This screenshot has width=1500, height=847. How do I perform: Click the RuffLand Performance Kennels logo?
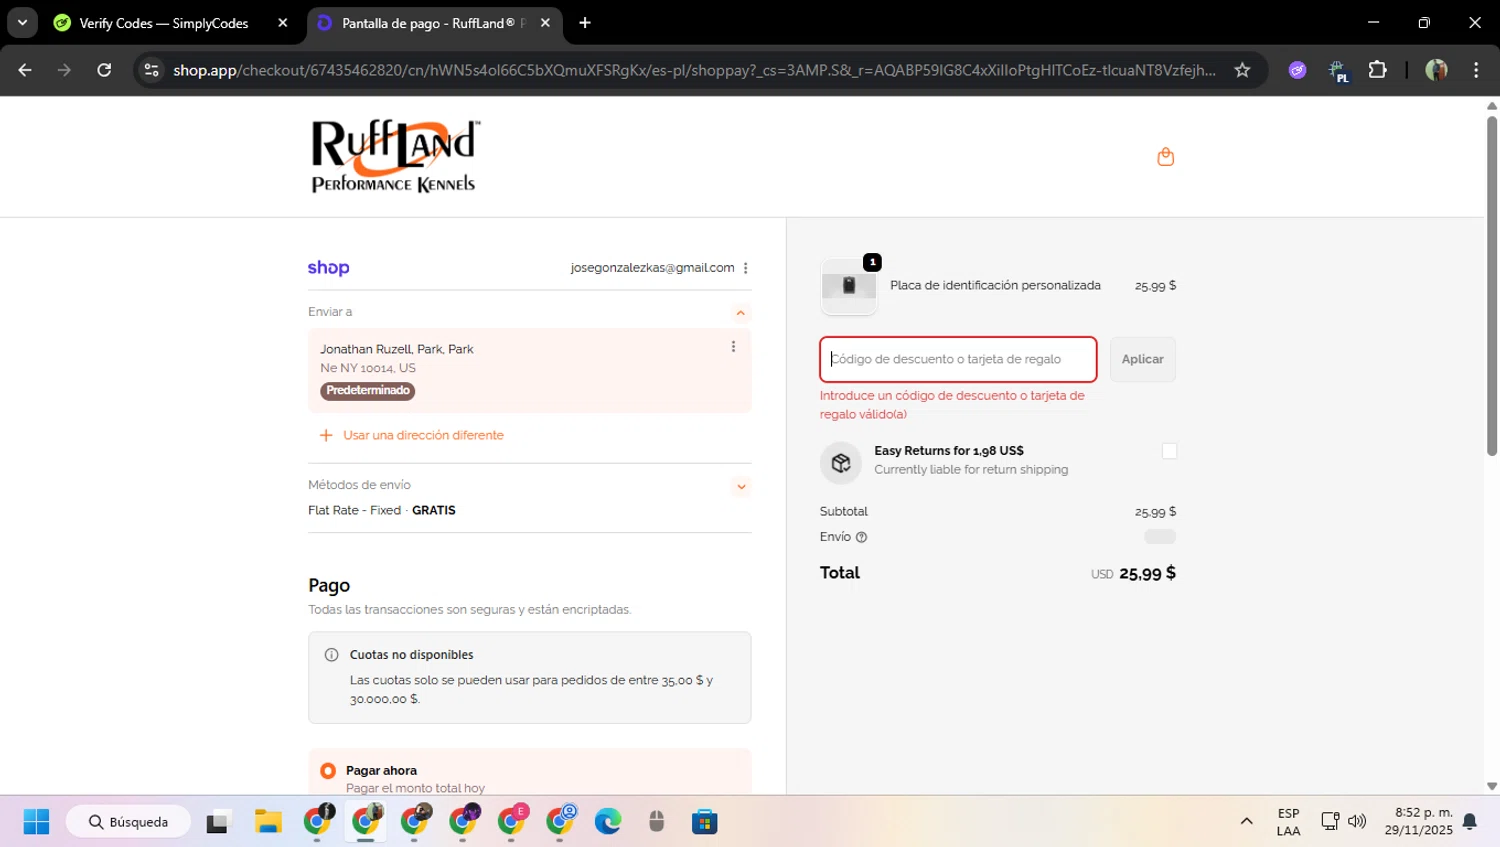(x=395, y=156)
